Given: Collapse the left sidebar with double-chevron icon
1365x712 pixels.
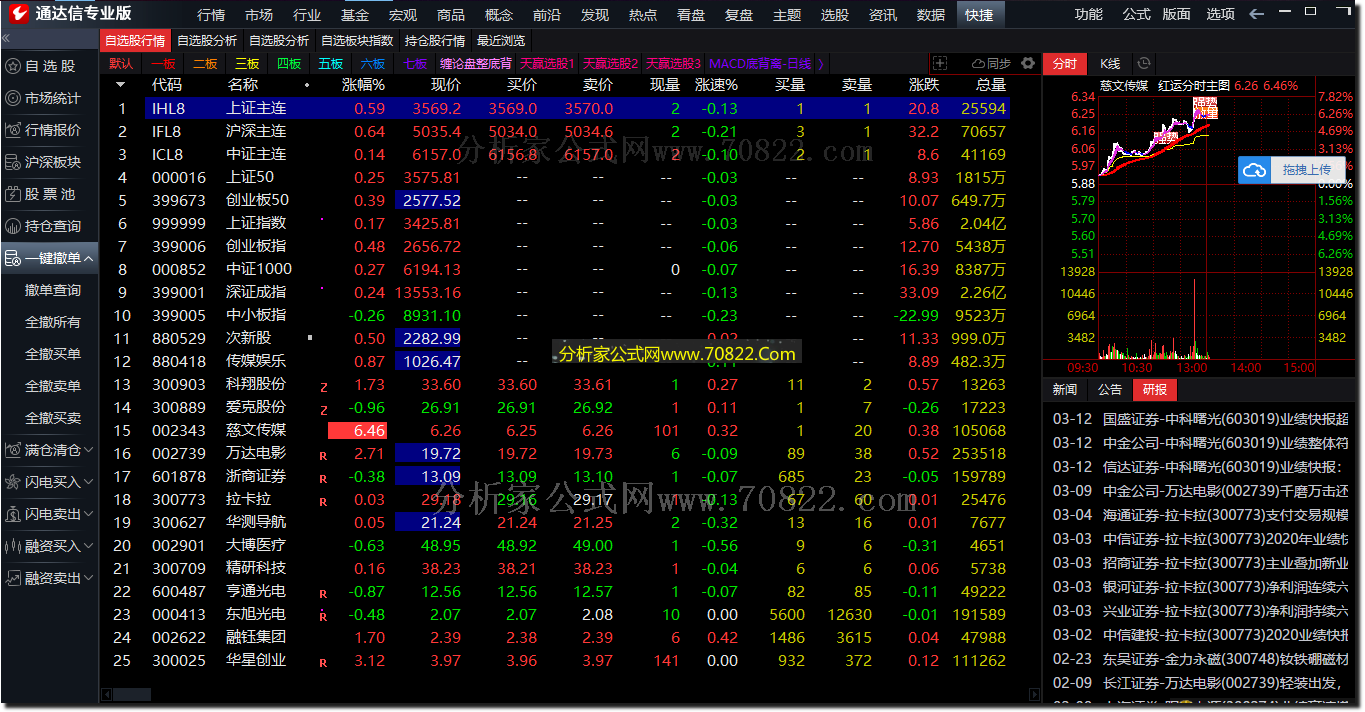Looking at the screenshot, I should (x=6, y=38).
